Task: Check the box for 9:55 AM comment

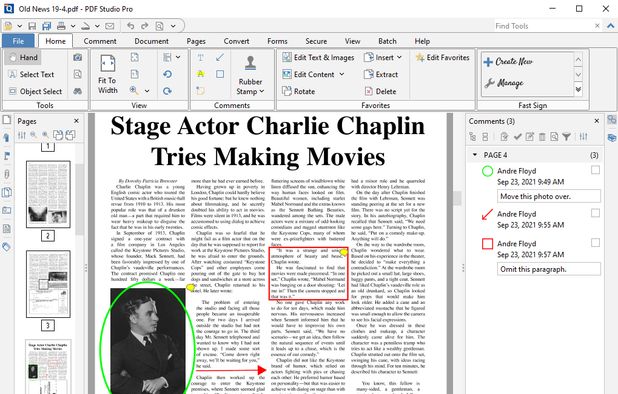Action: coord(596,213)
